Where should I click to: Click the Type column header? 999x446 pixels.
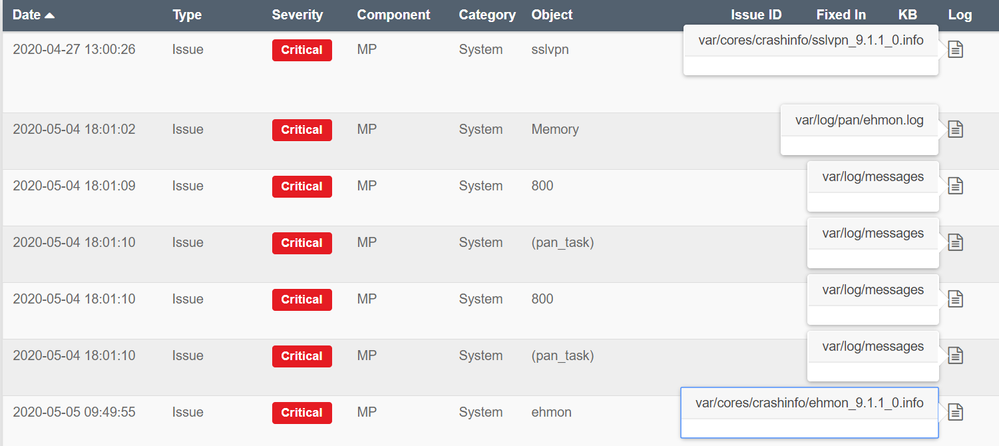tap(187, 15)
